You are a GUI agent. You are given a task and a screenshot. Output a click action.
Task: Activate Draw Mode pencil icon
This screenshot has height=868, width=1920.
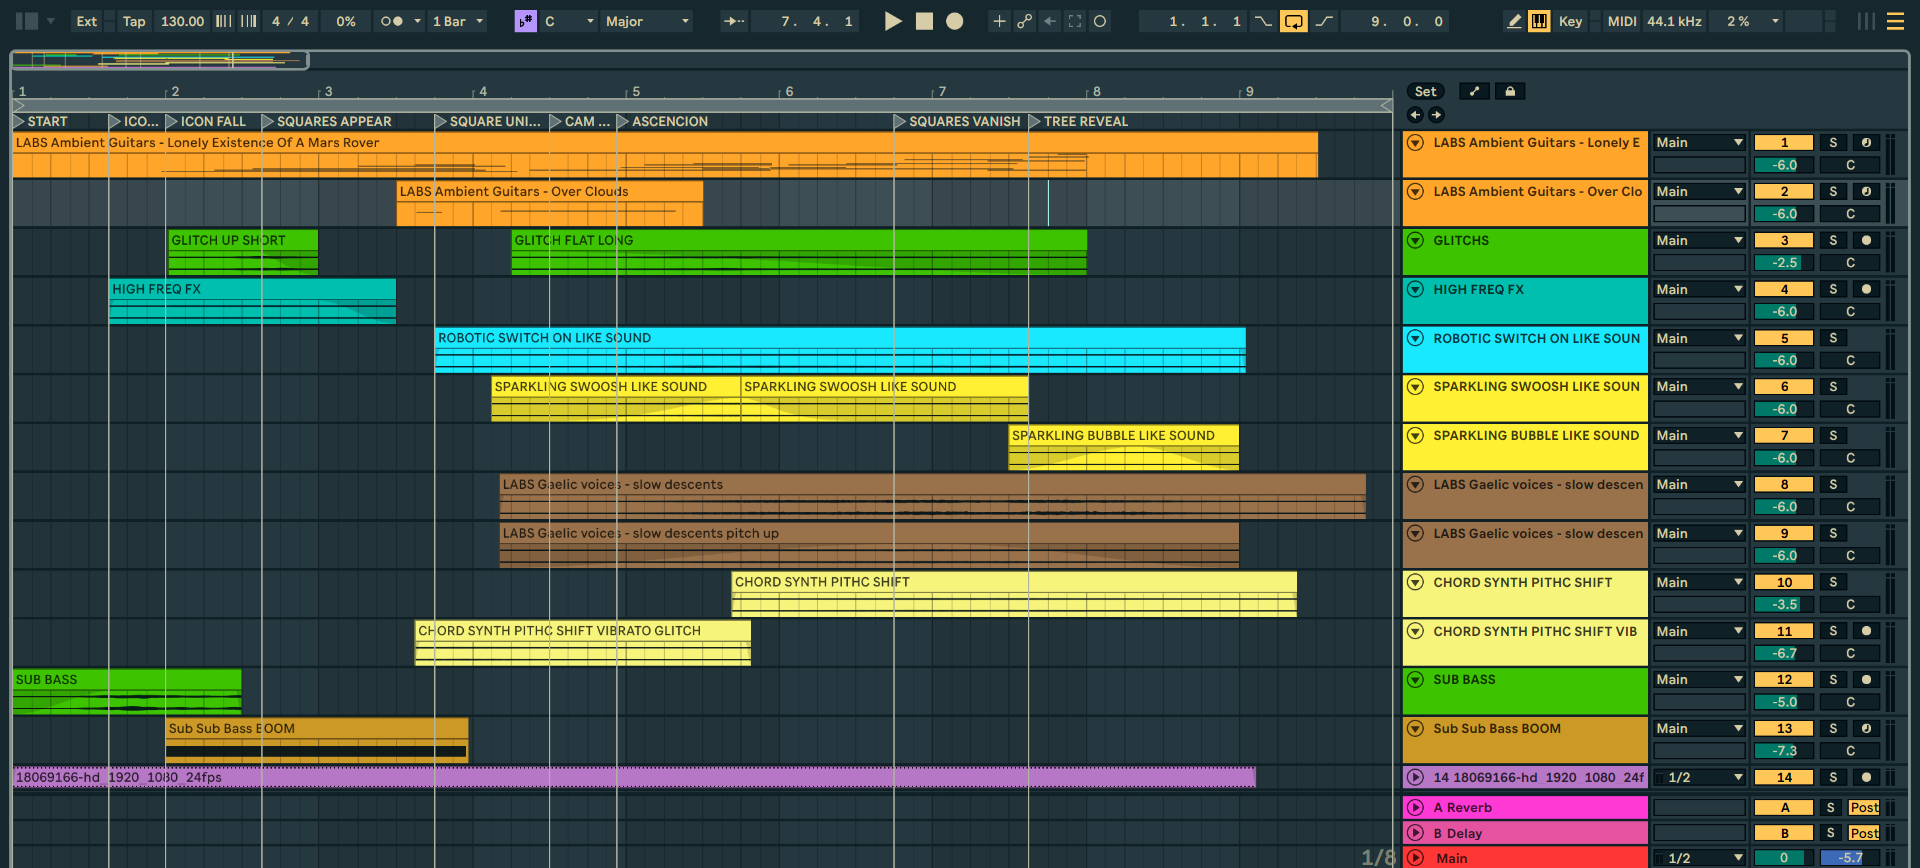[x=1514, y=21]
